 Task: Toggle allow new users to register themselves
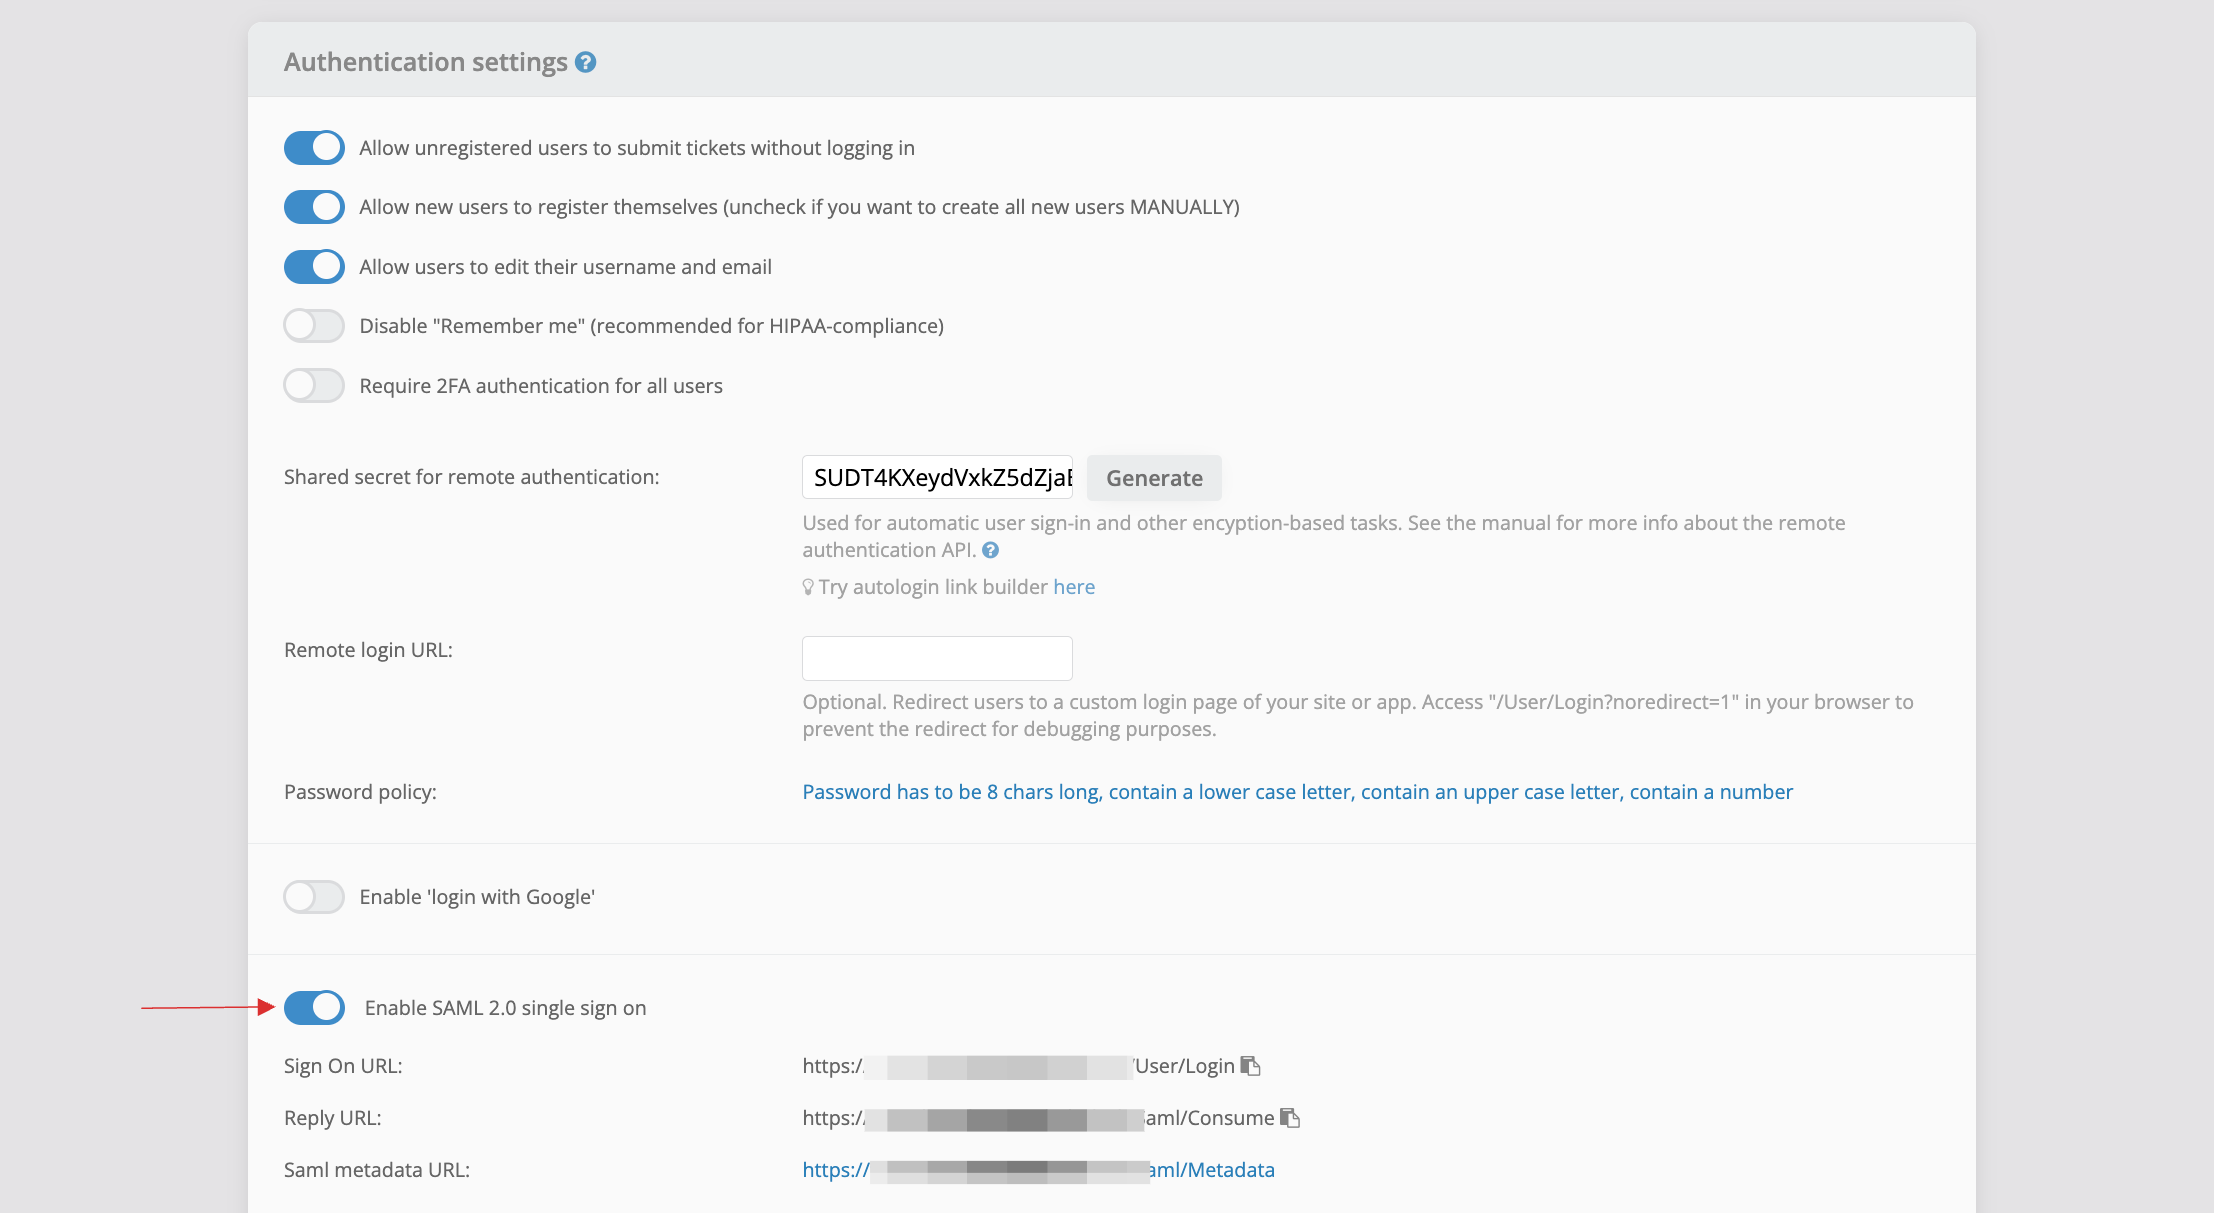[314, 207]
